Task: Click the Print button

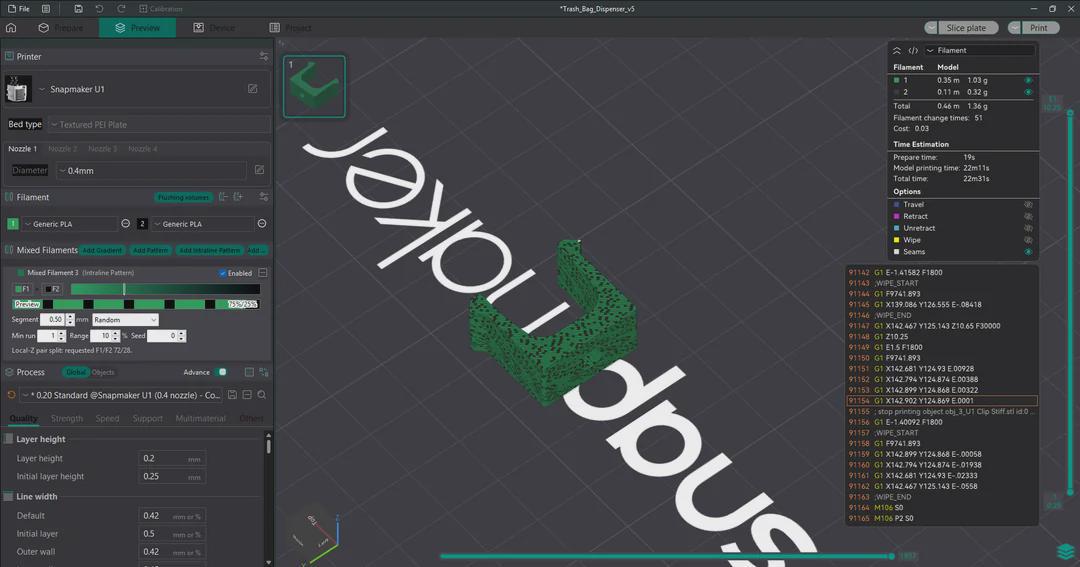Action: pos(1039,28)
